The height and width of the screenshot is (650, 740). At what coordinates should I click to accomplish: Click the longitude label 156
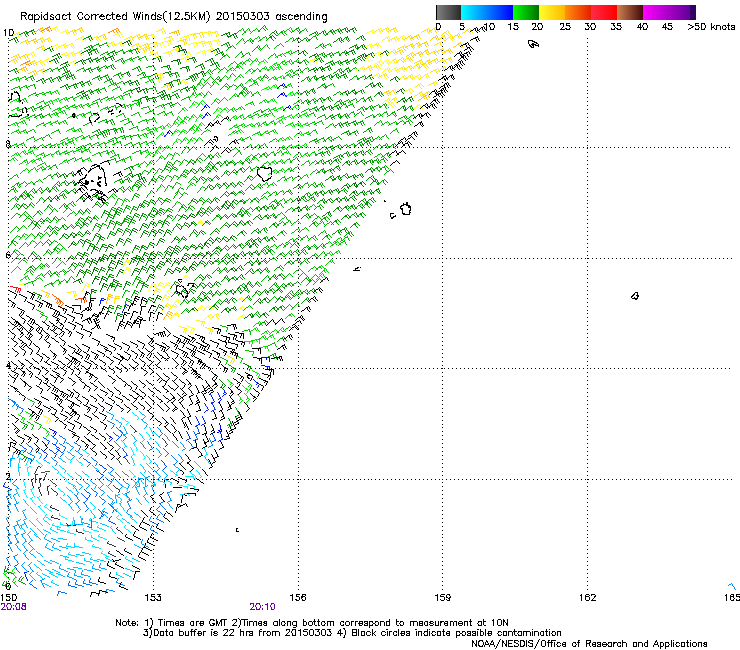[298, 598]
